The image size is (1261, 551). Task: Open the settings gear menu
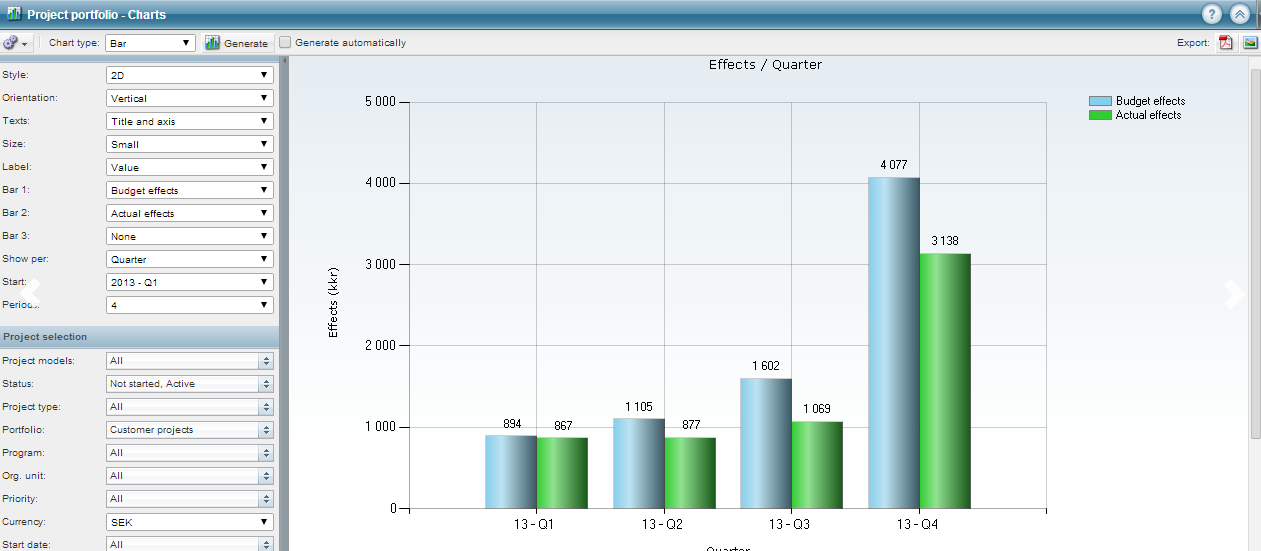(15, 43)
